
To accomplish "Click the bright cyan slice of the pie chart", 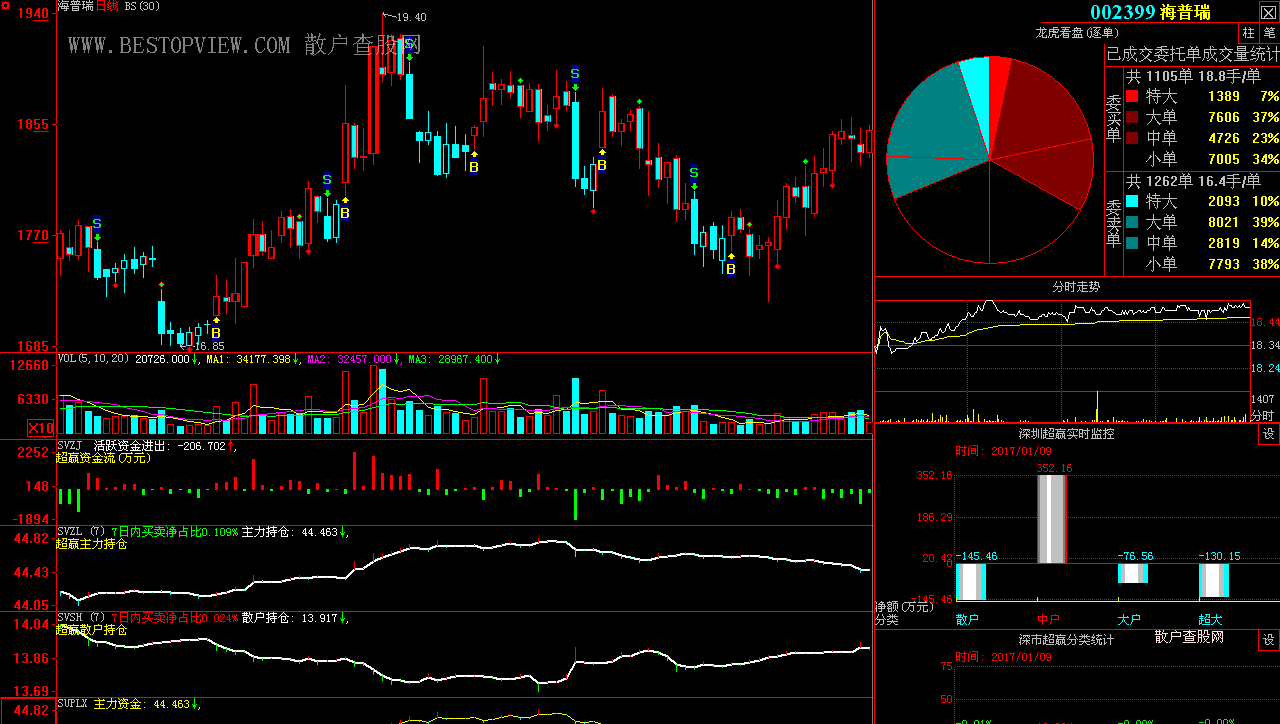I will tap(977, 90).
